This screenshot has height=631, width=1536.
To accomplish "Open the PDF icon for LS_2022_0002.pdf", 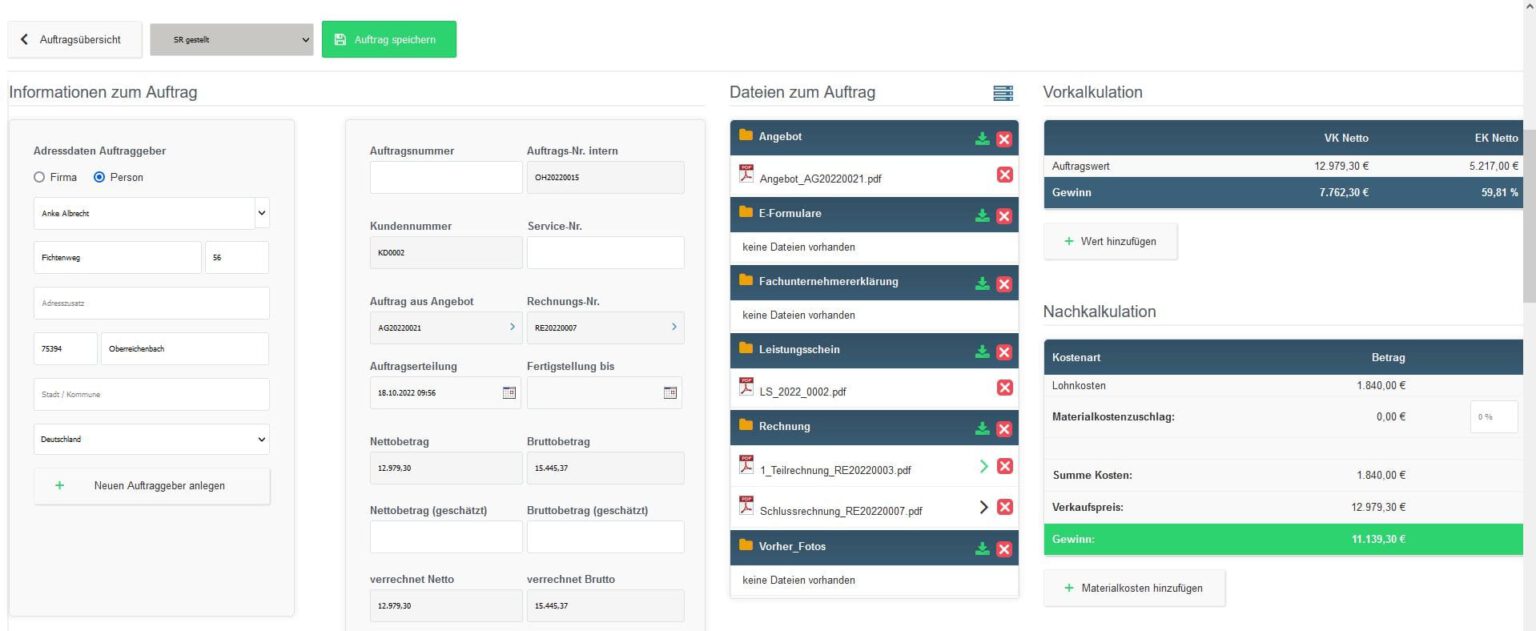I will [x=747, y=389].
